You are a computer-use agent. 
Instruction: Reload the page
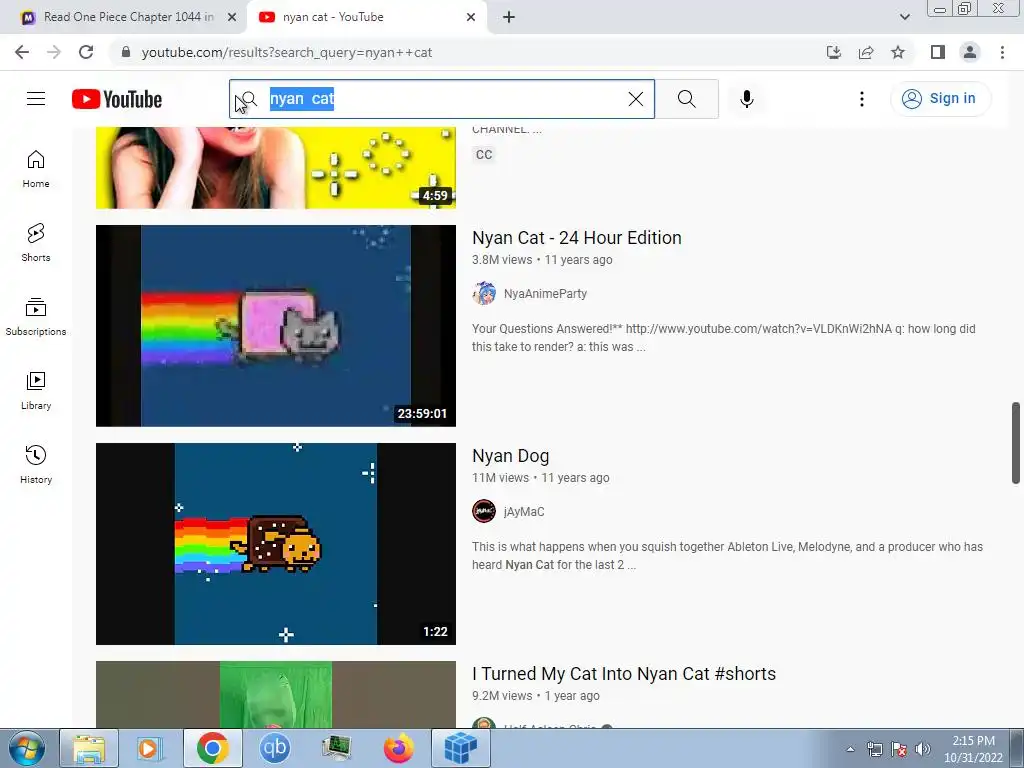[x=86, y=52]
